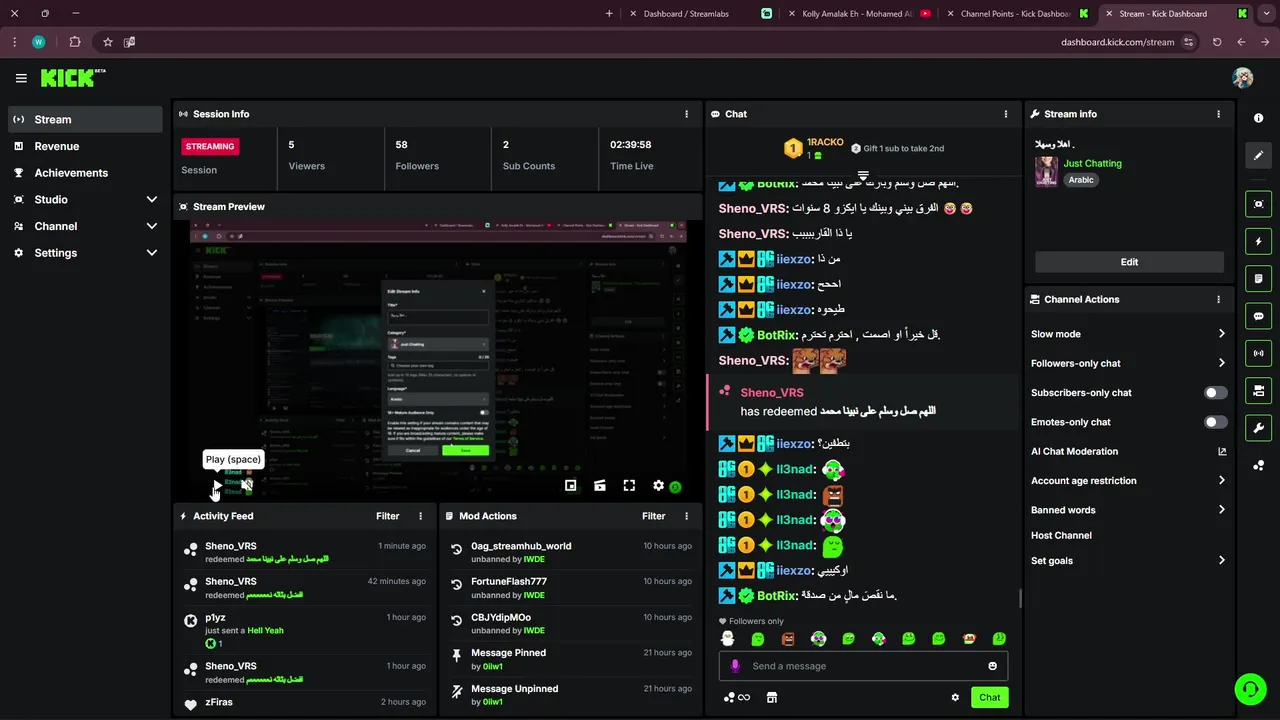Click Filter in Activity Feed header
This screenshot has width=1280, height=720.
click(387, 516)
